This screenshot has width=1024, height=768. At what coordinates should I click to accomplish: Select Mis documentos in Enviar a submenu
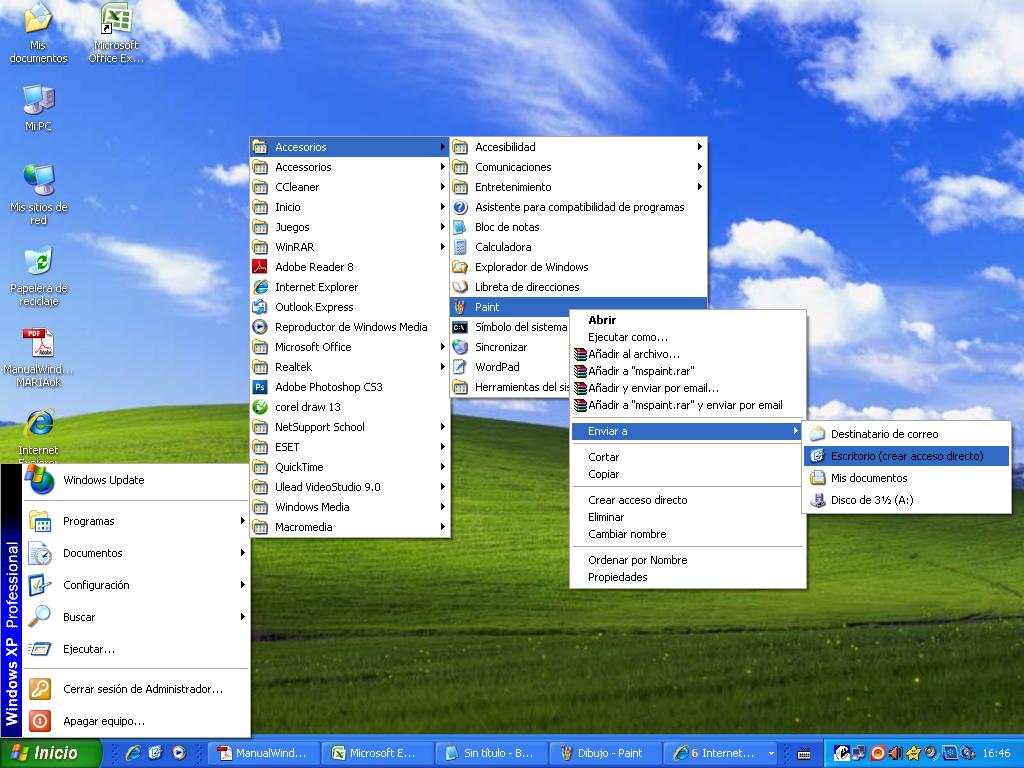(x=906, y=478)
